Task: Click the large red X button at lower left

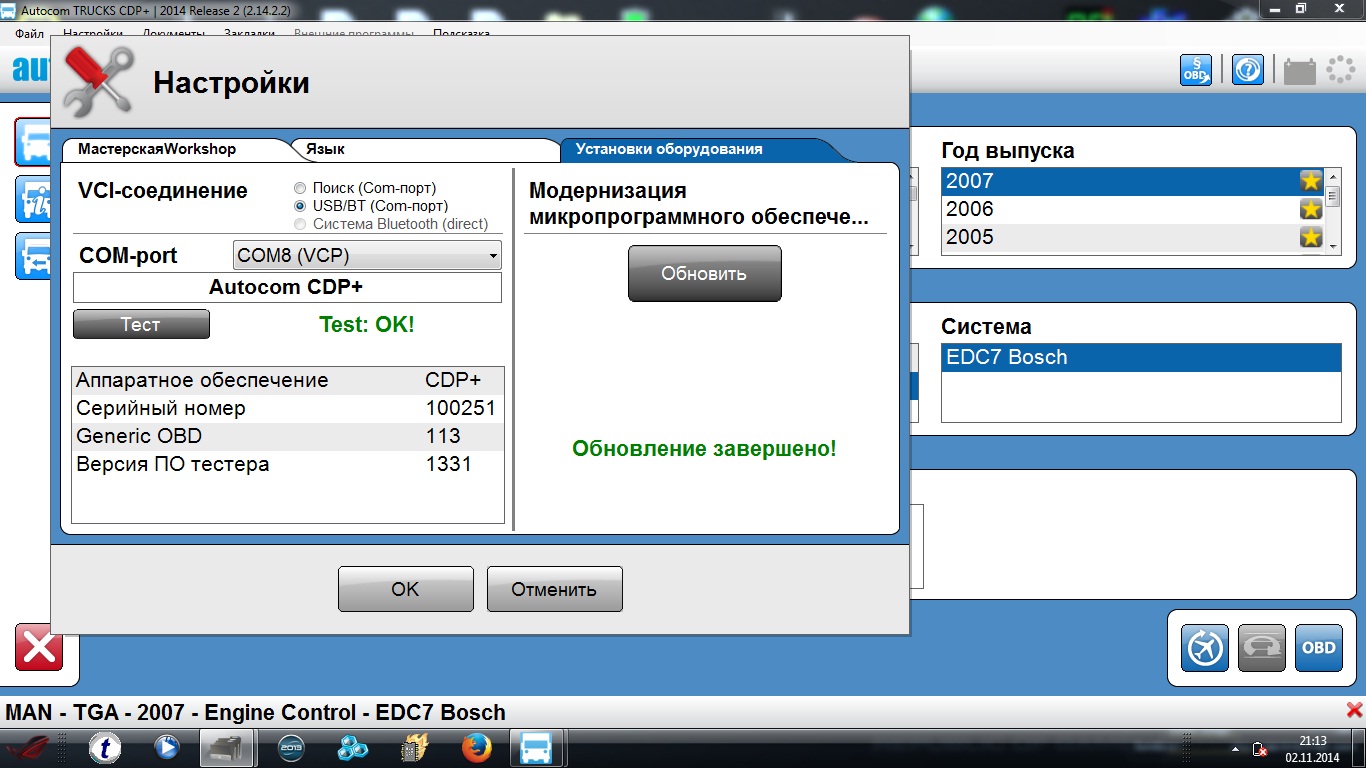Action: (x=39, y=647)
